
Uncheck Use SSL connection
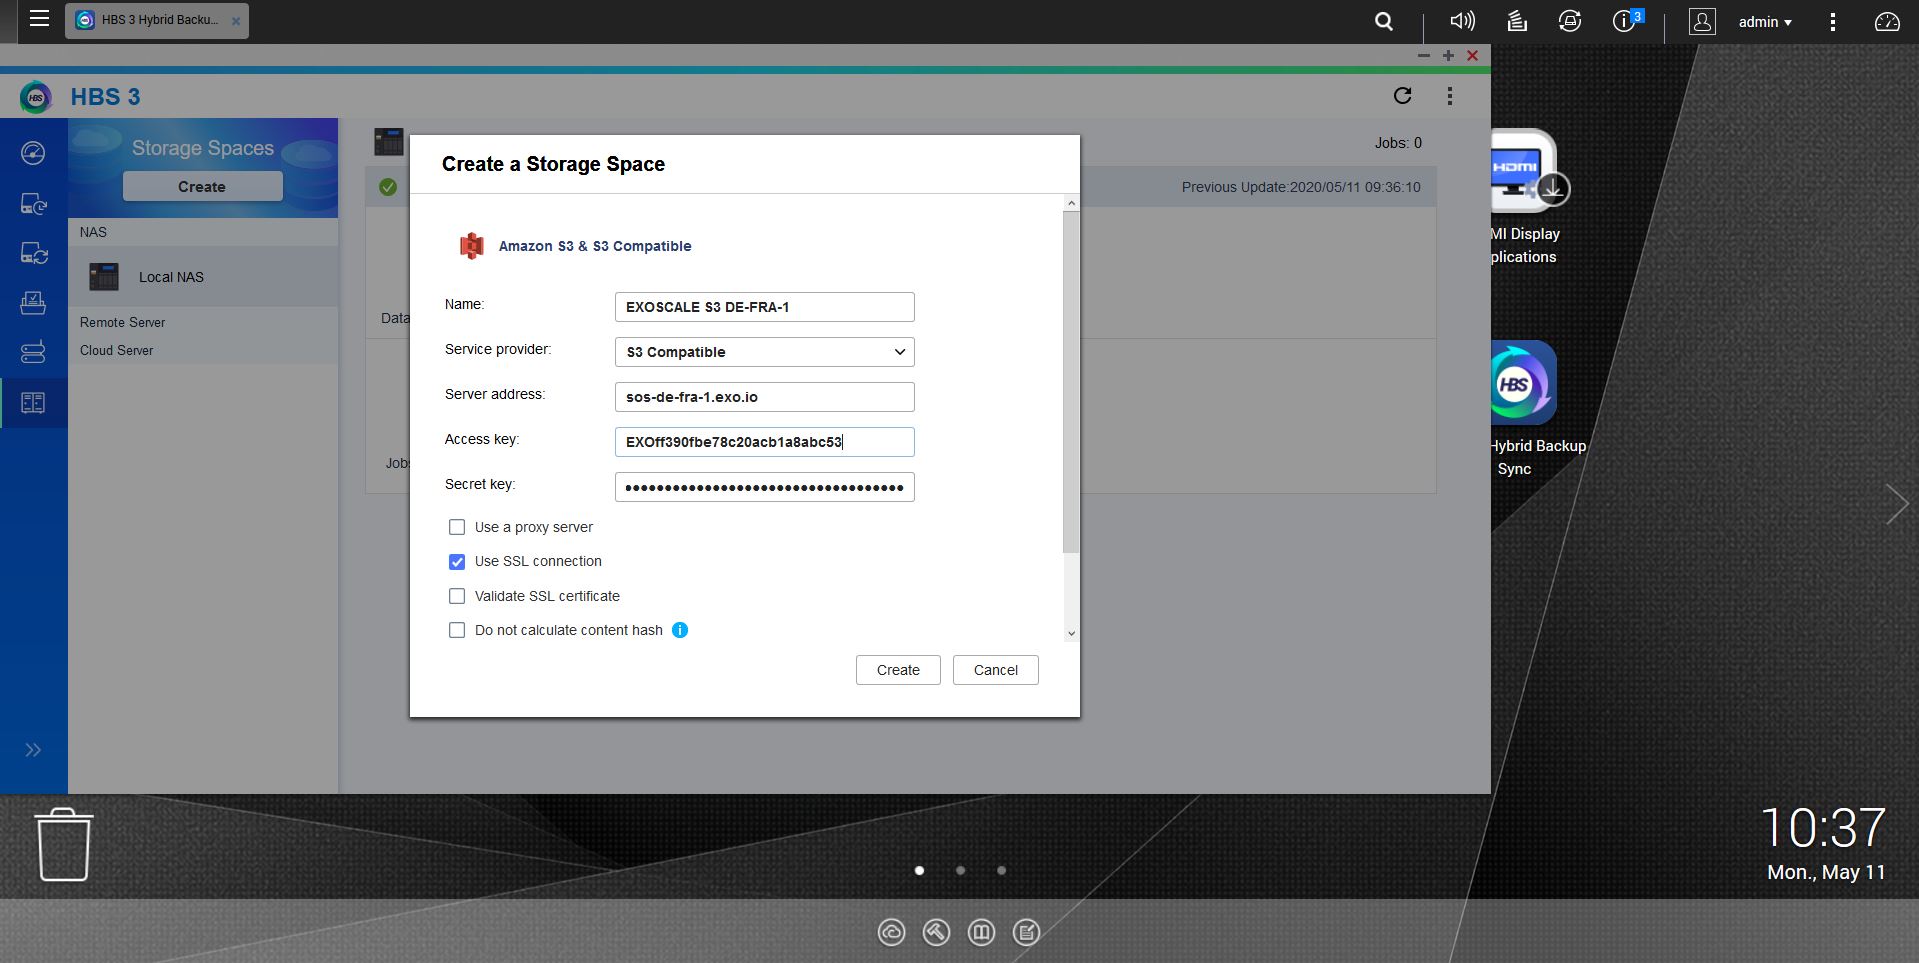(457, 562)
